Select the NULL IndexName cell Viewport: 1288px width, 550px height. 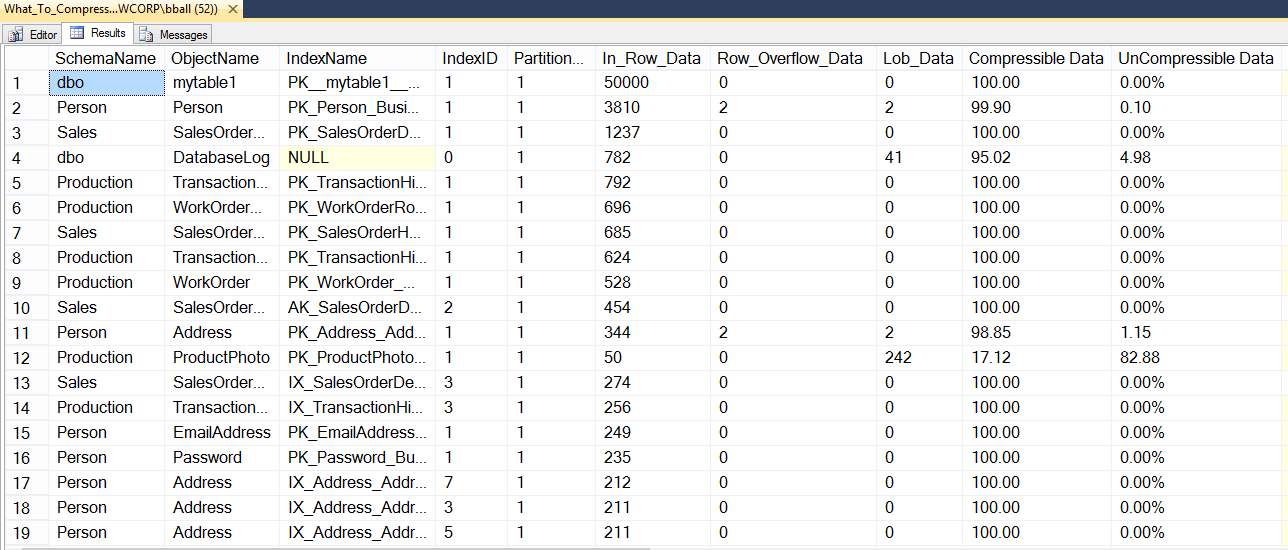coord(308,158)
